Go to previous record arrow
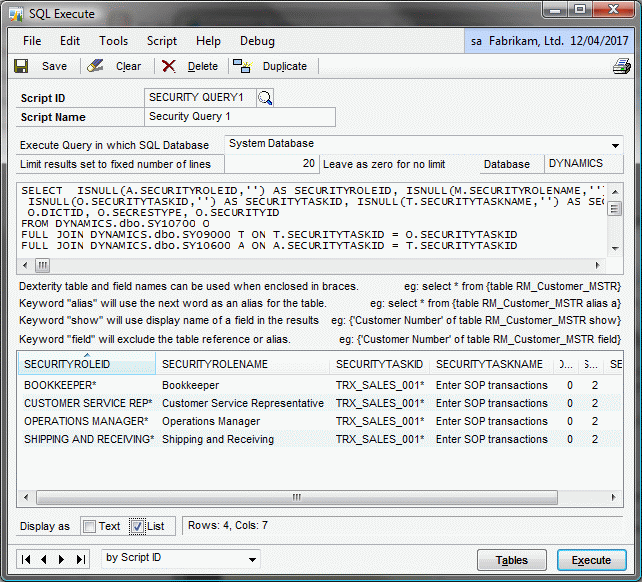 [44, 559]
